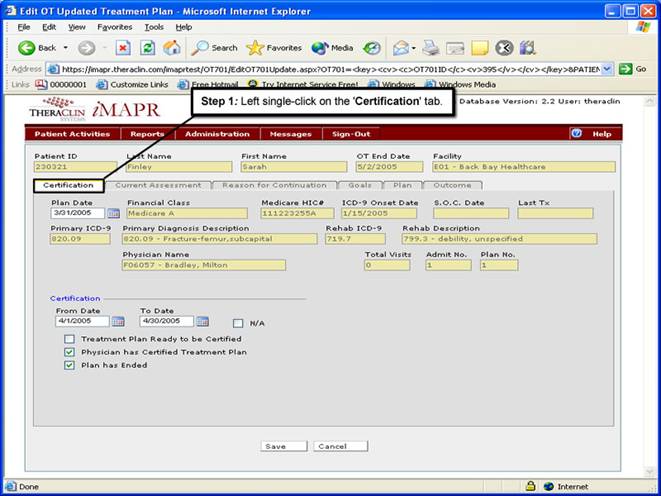Click the Cancel button
661x496 pixels.
pyautogui.click(x=341, y=446)
